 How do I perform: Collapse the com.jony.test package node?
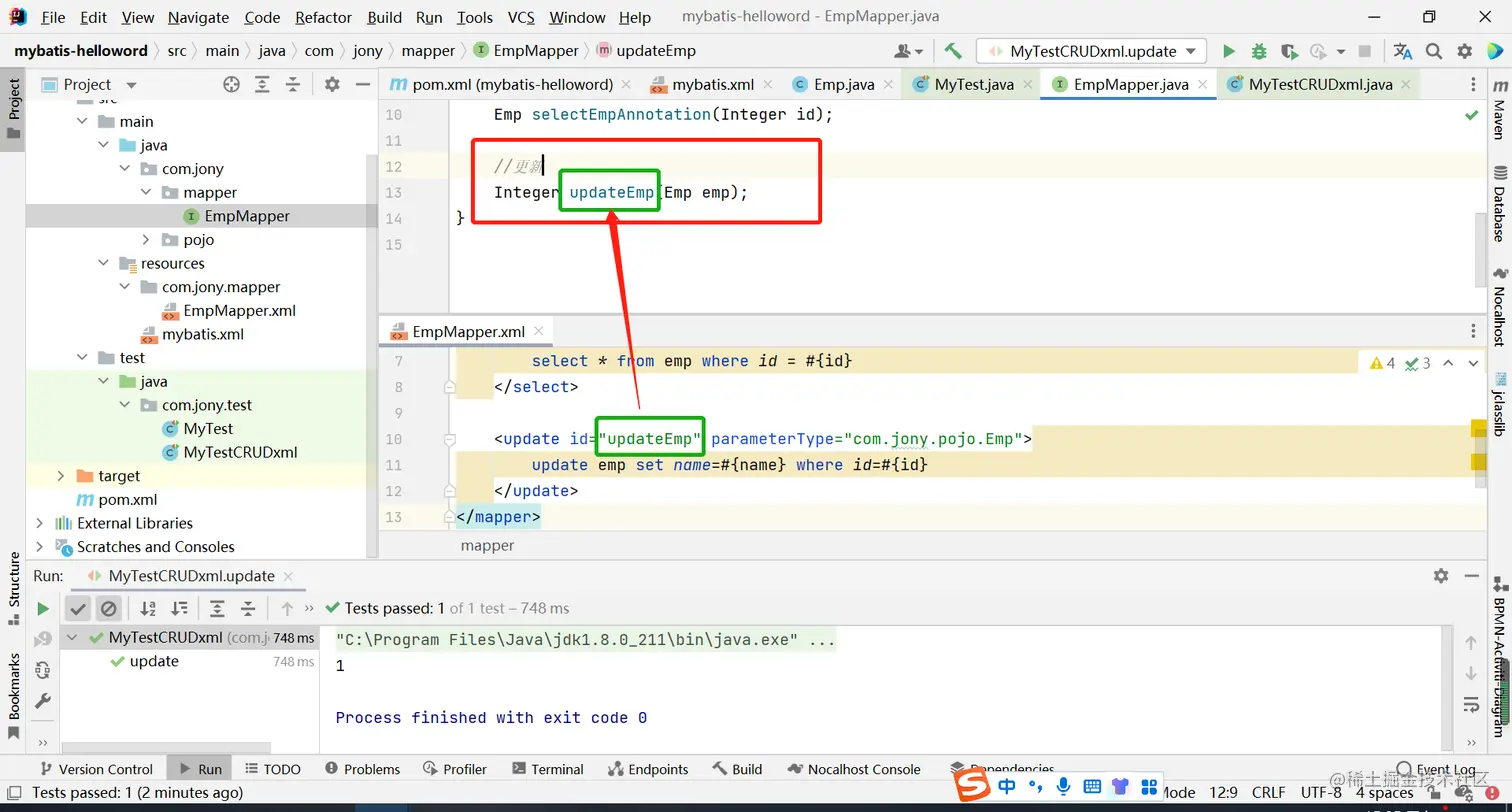click(125, 406)
